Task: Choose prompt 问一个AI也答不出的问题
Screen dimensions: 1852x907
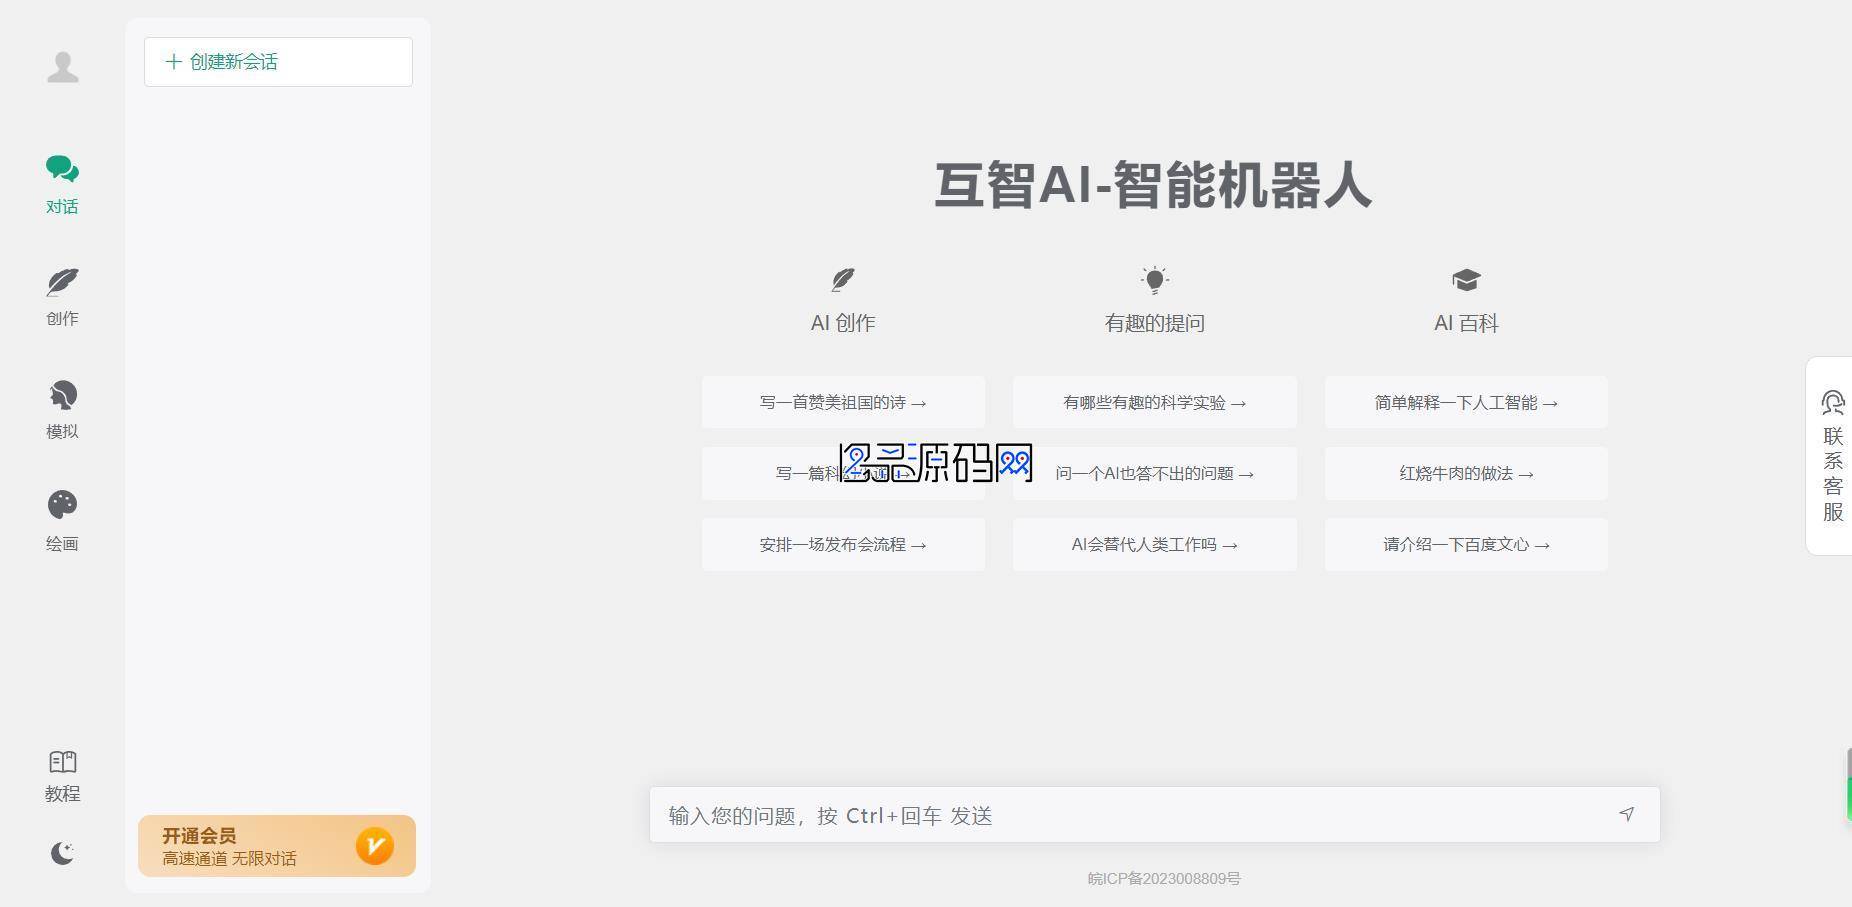Action: point(1154,473)
